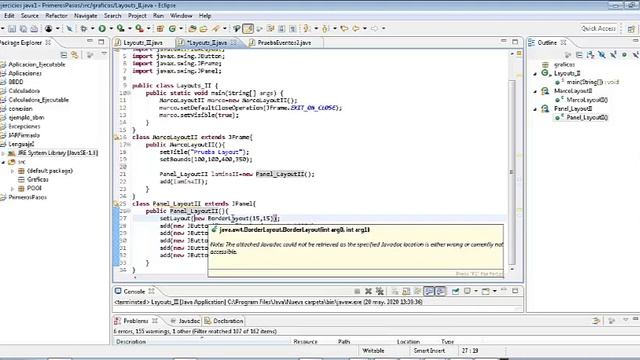Expand the (default package) node

(x=13, y=171)
